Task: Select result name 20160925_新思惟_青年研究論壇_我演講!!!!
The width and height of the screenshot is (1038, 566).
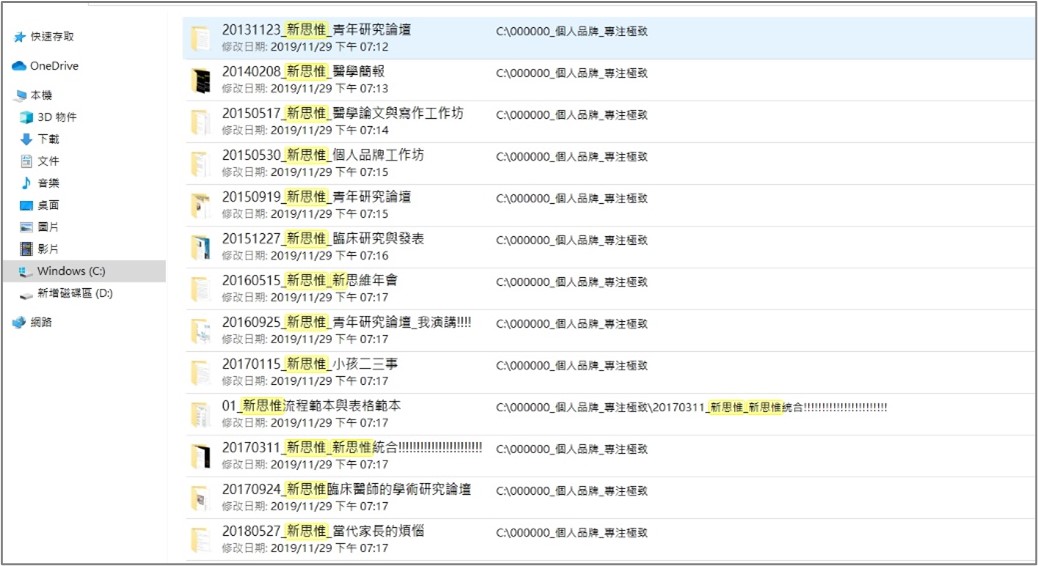Action: 347,322
